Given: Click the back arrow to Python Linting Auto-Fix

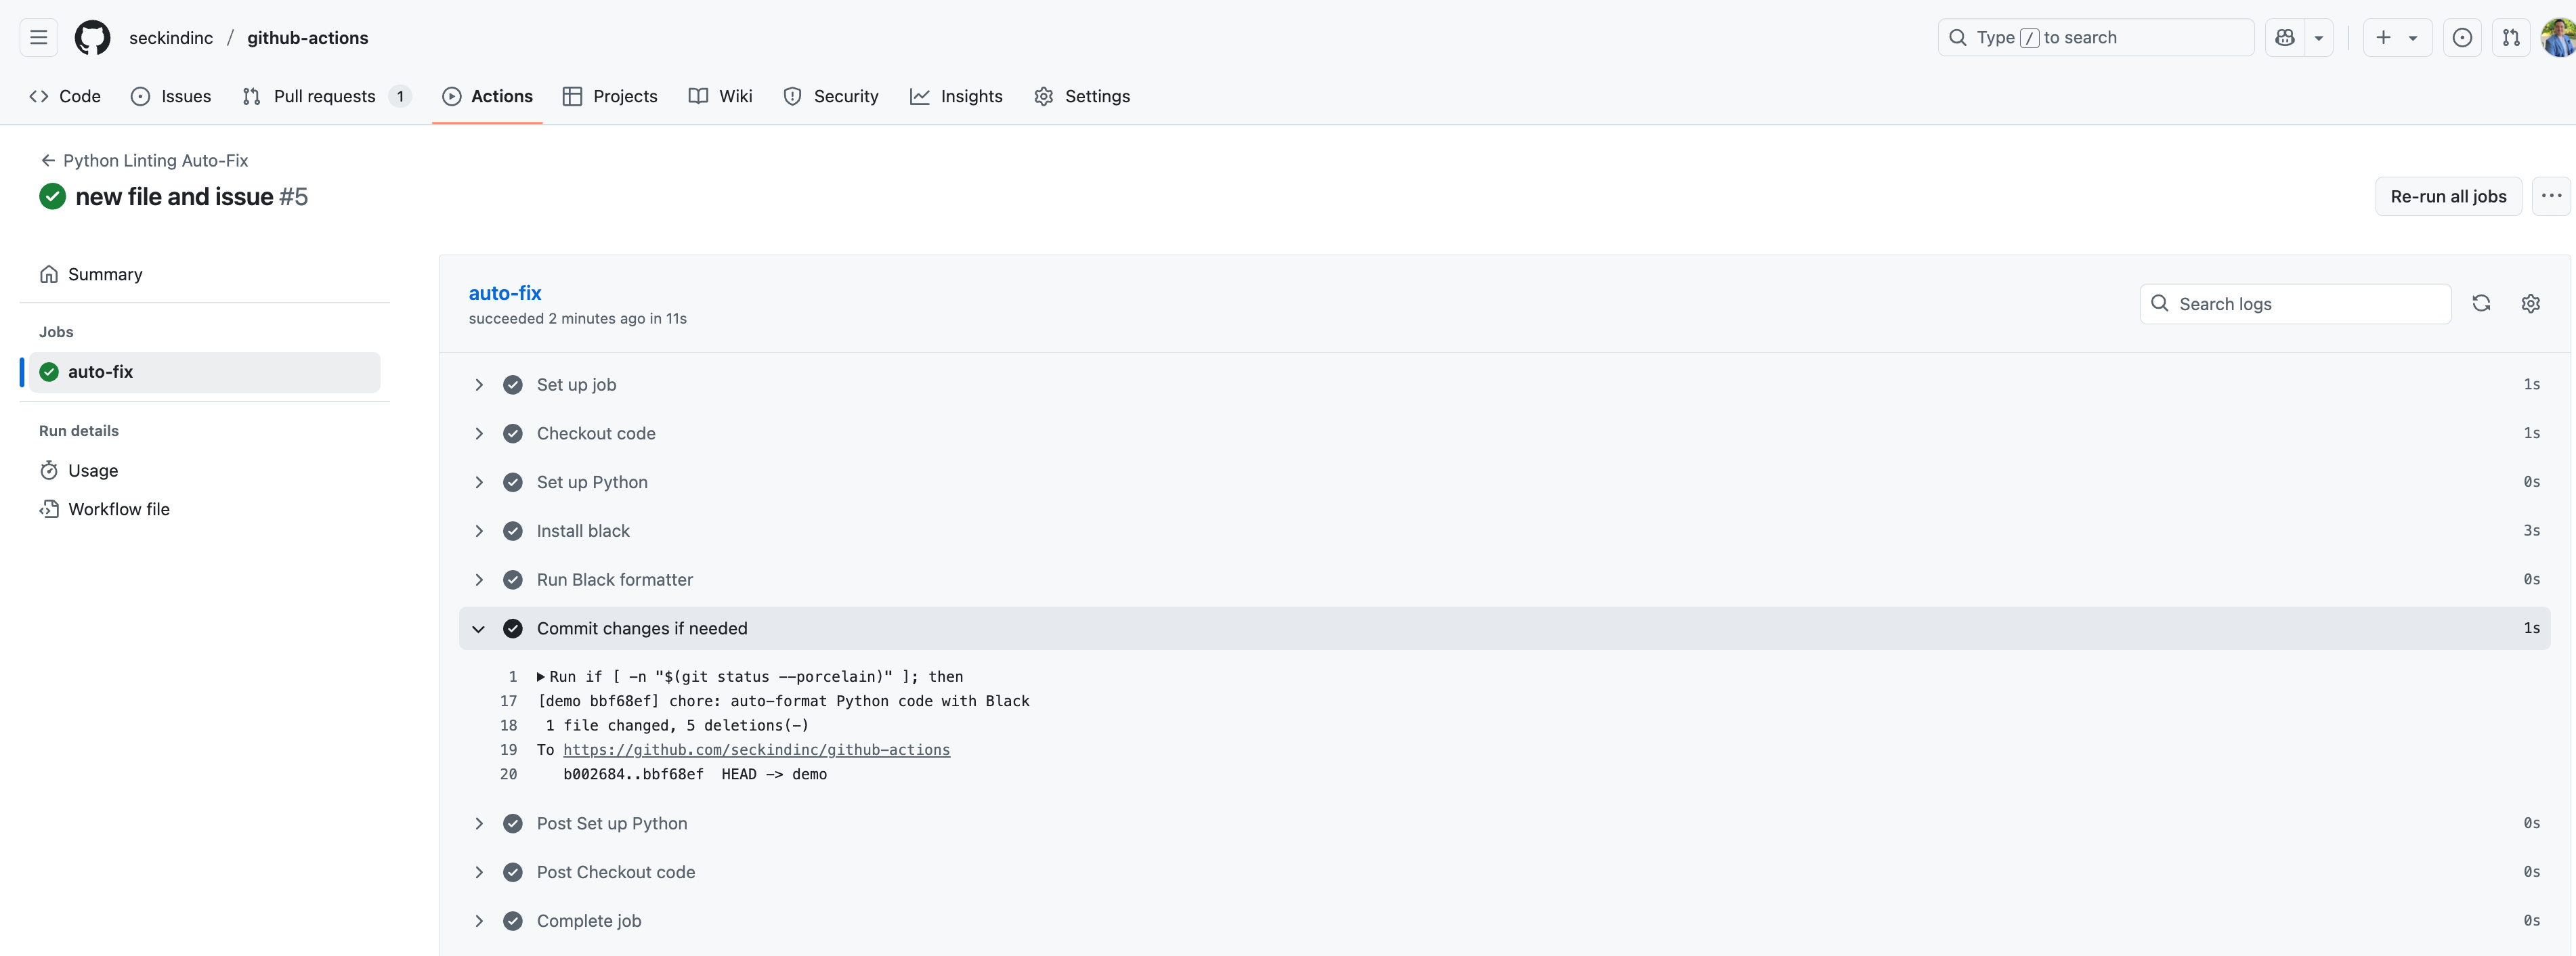Looking at the screenshot, I should pyautogui.click(x=47, y=160).
